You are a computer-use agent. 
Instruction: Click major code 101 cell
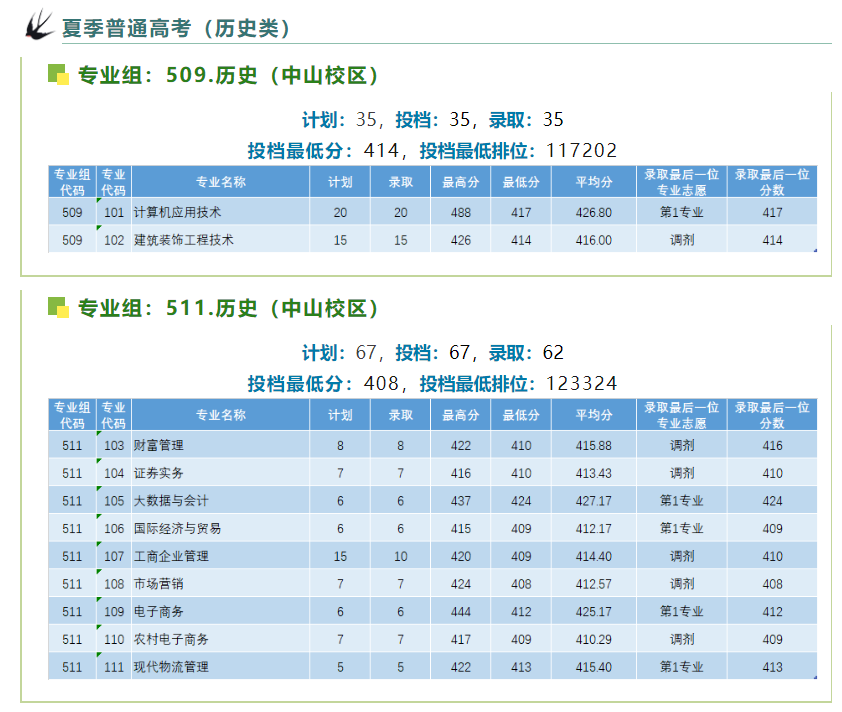click(114, 213)
